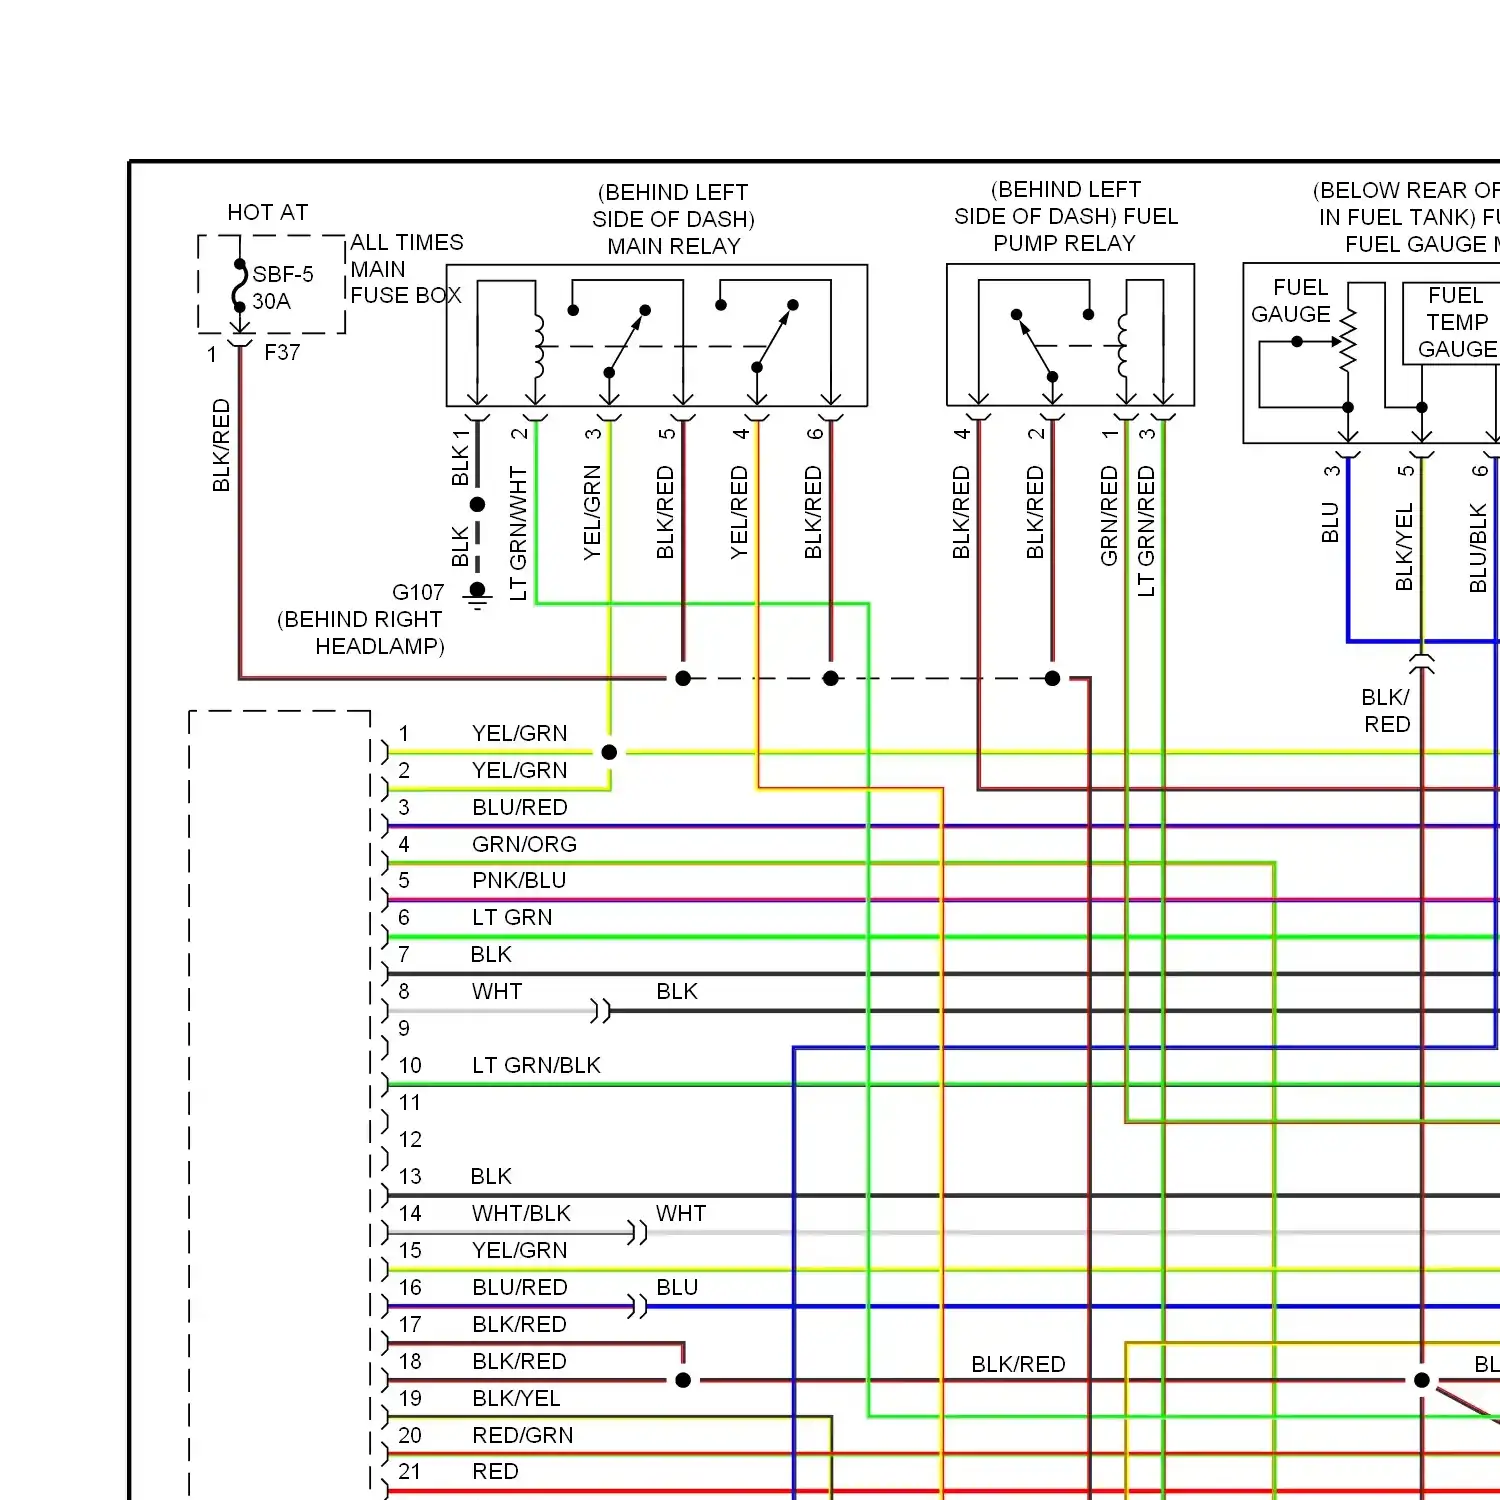
Task: Click the fuse symbol inside the dashed fuse box
Action: point(240,285)
